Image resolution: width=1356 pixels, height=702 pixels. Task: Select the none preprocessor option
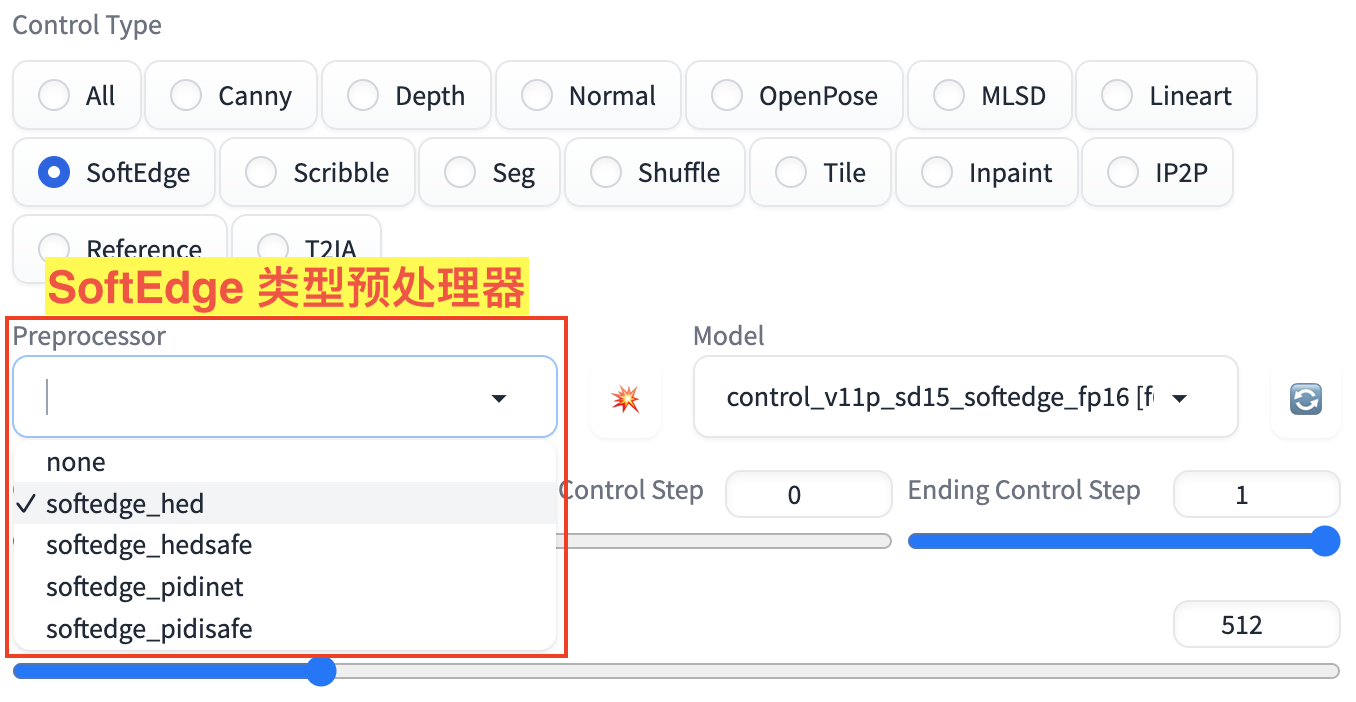(x=76, y=462)
